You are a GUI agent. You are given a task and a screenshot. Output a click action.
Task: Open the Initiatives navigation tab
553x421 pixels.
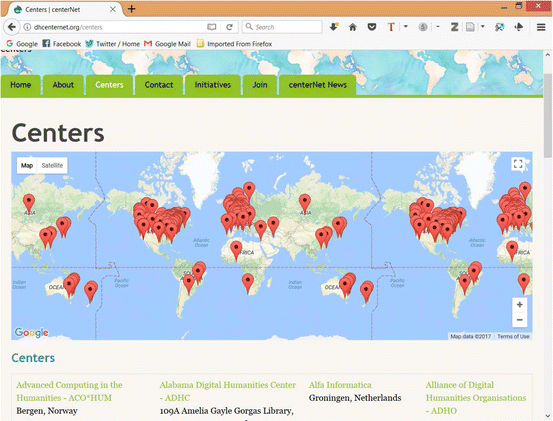click(x=213, y=85)
